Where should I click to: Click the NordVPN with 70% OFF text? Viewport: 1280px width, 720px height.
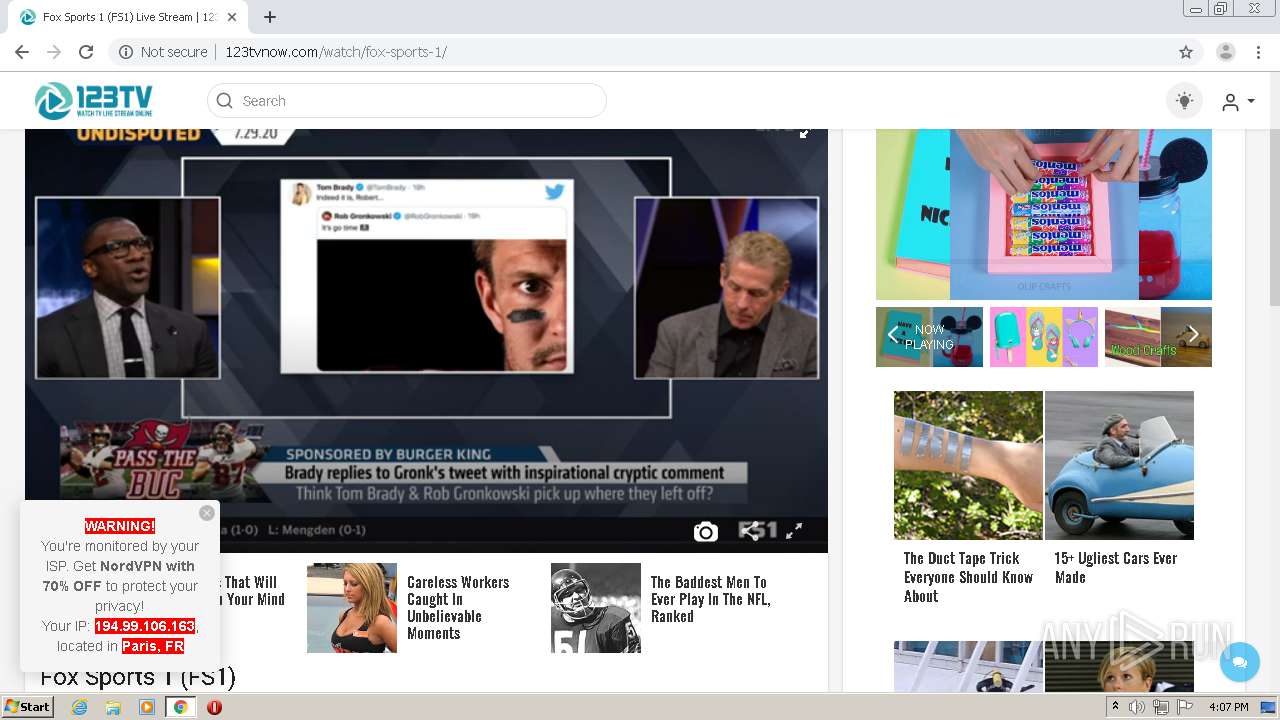click(118, 576)
